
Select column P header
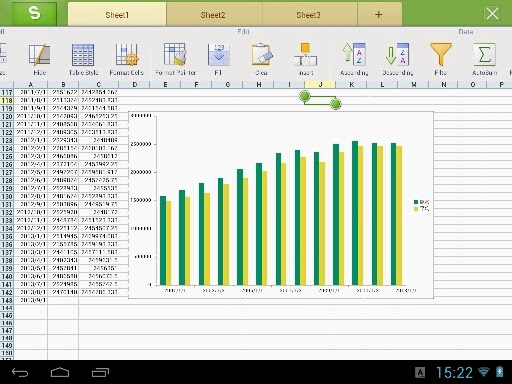pyautogui.click(x=500, y=84)
